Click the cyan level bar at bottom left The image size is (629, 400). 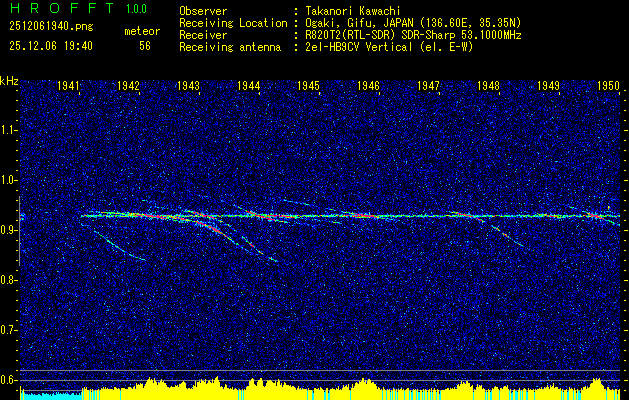click(50, 395)
